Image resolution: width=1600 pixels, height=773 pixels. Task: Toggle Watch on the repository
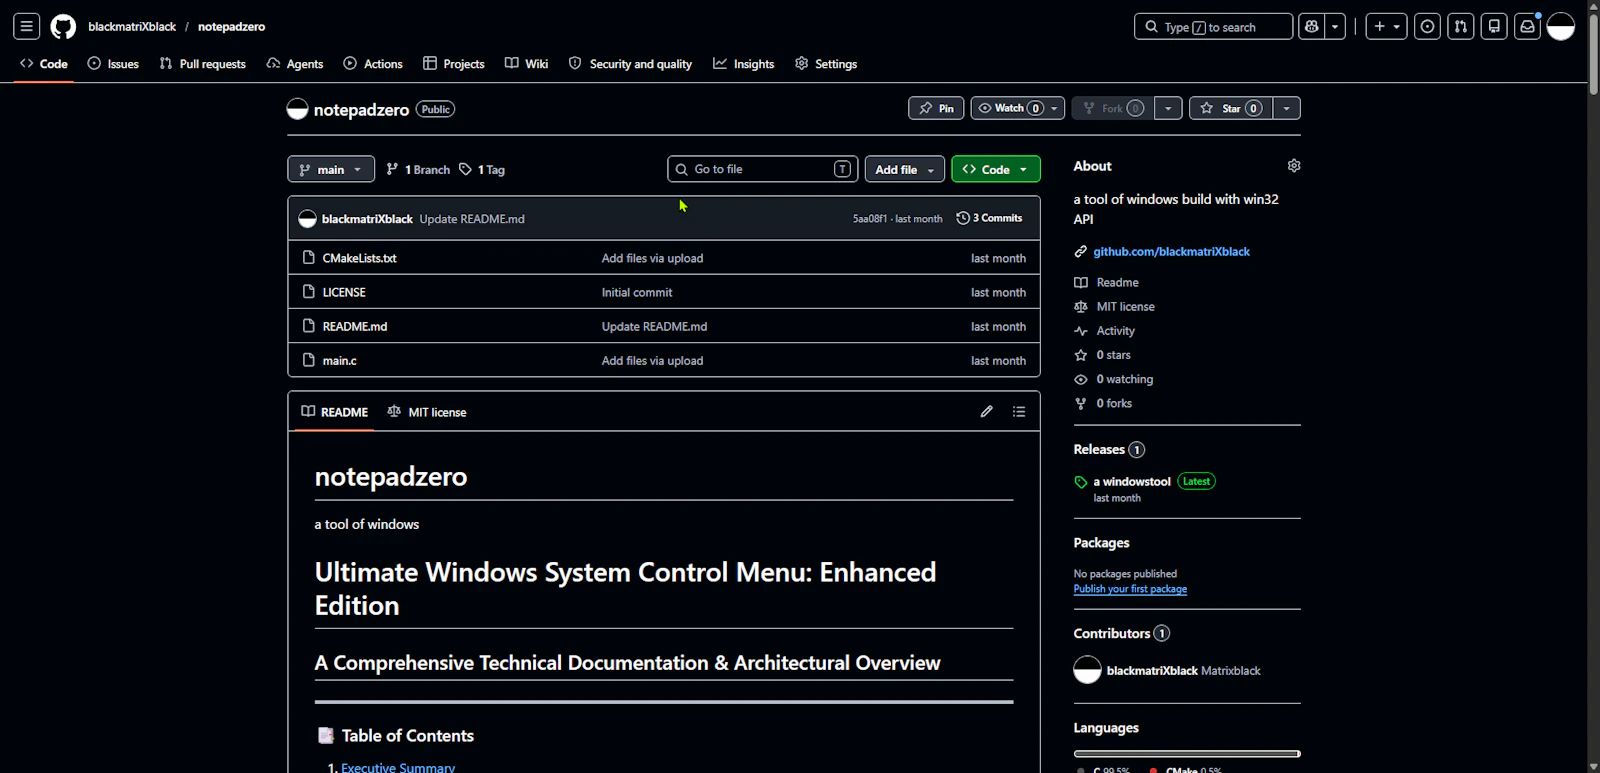(x=1008, y=108)
